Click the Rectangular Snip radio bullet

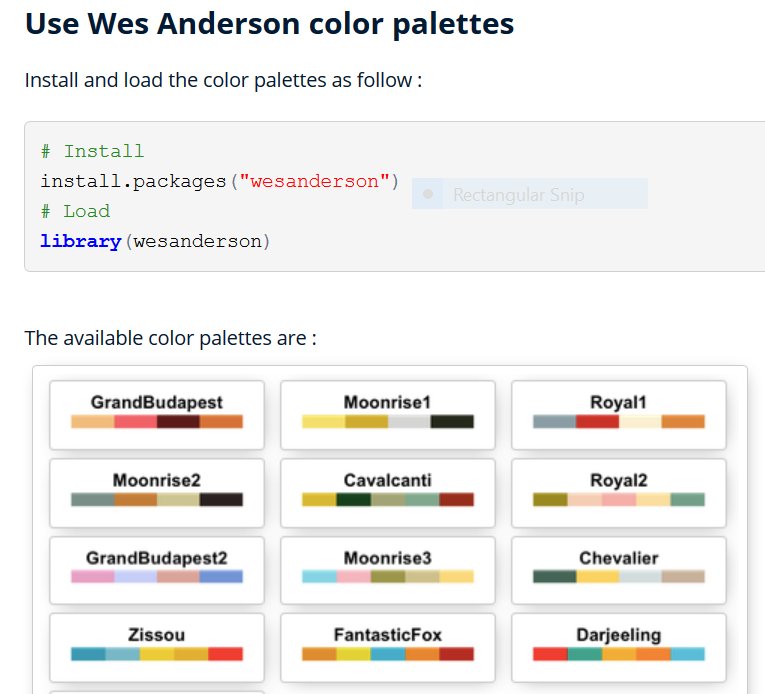(x=428, y=194)
